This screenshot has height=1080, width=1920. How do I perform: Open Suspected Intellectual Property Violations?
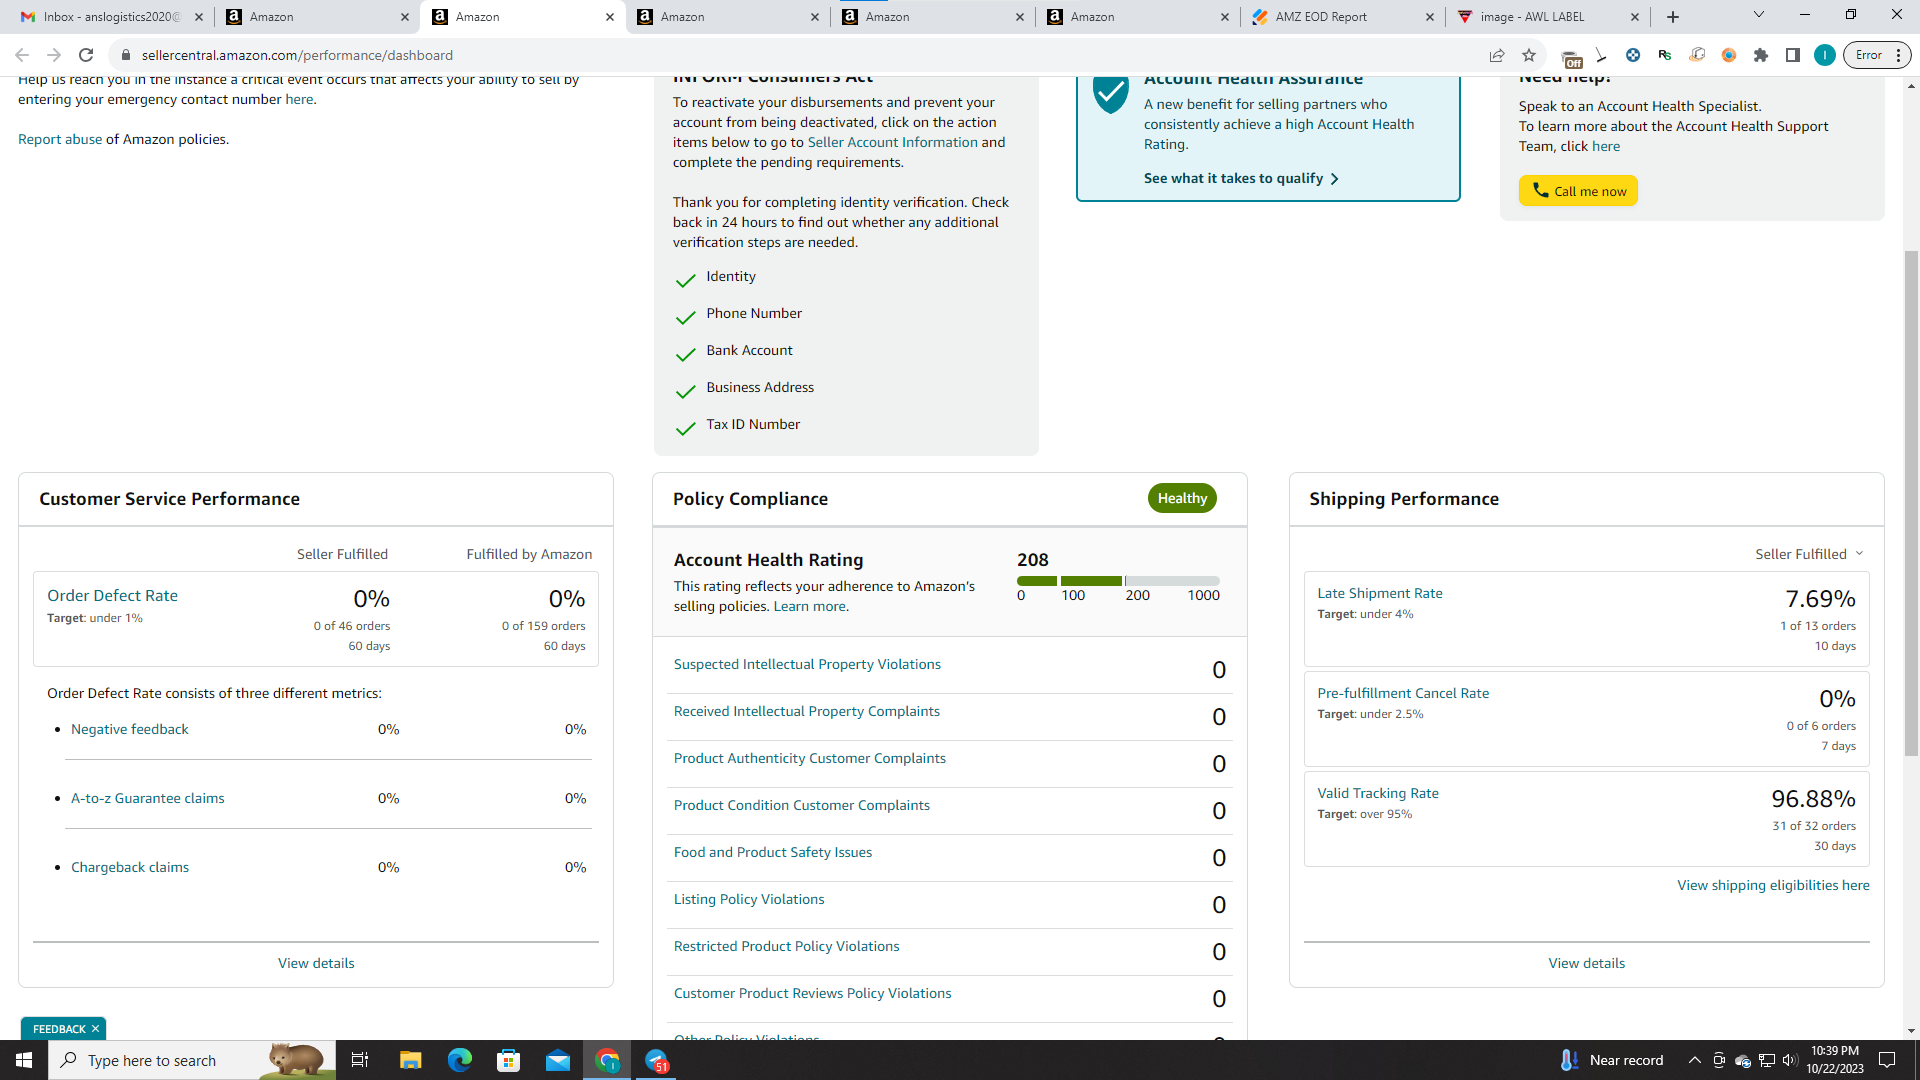coord(807,664)
